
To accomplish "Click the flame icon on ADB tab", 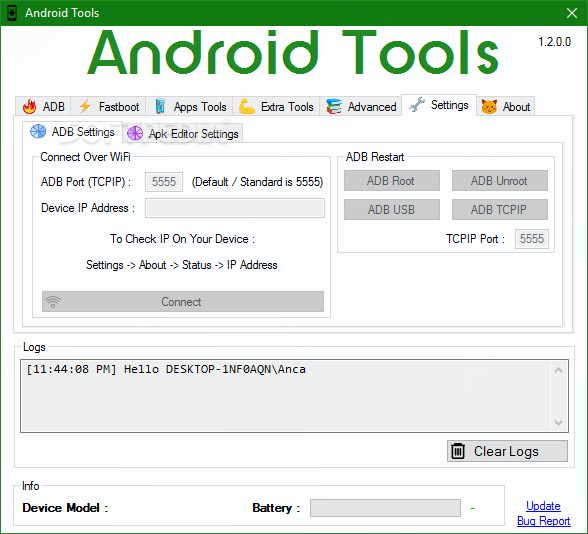I will (30, 106).
